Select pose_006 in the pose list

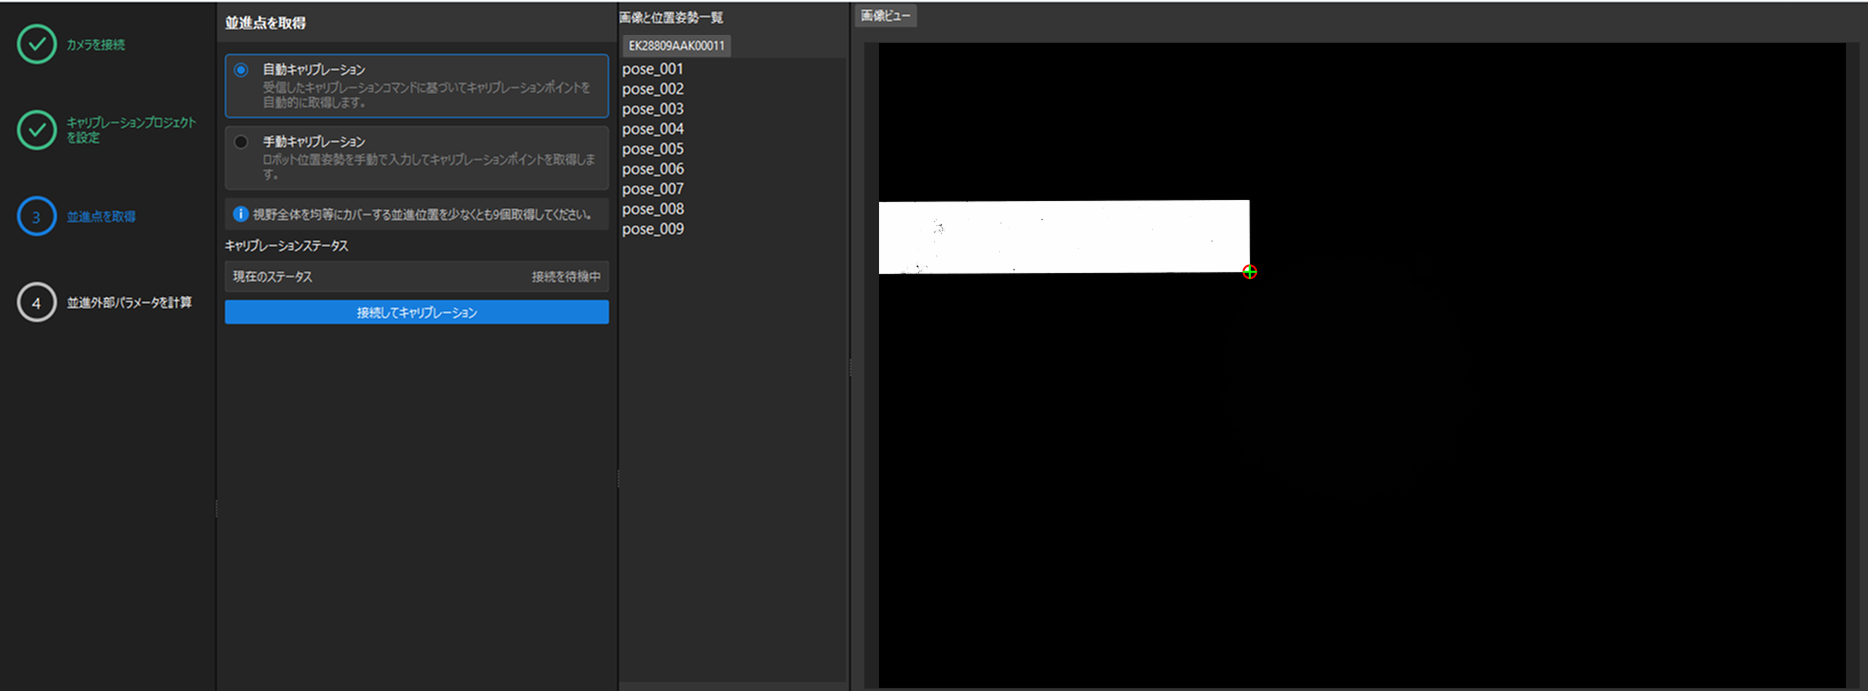(653, 169)
